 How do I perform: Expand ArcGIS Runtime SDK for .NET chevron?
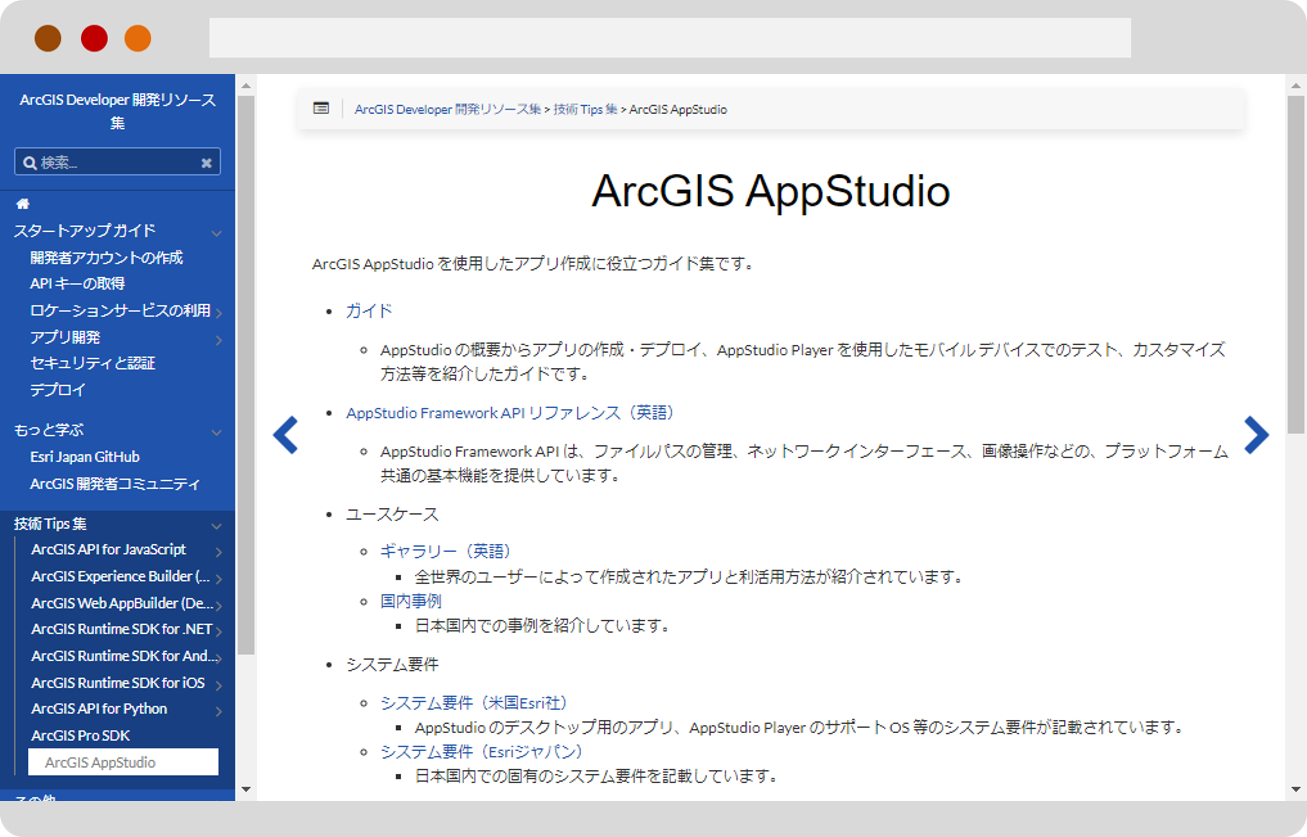tap(218, 631)
